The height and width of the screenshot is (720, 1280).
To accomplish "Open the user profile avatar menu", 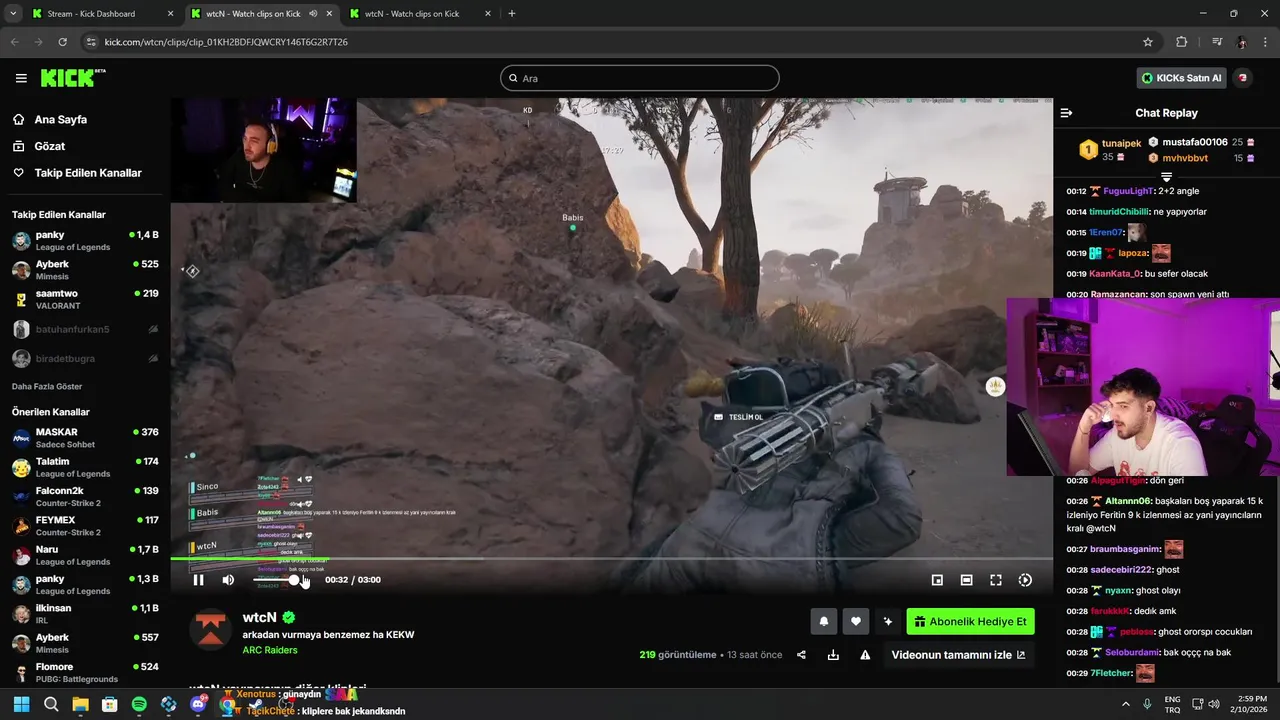I will point(1243,78).
